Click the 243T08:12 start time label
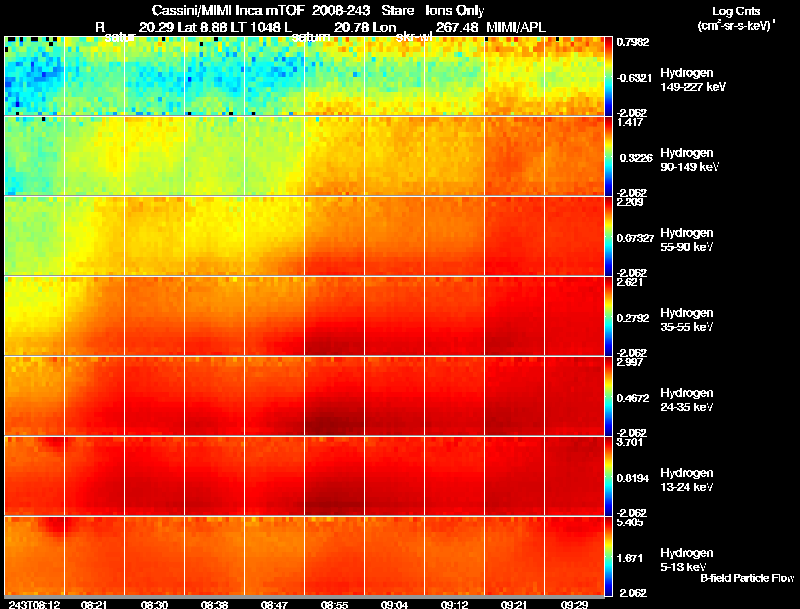 [35, 604]
